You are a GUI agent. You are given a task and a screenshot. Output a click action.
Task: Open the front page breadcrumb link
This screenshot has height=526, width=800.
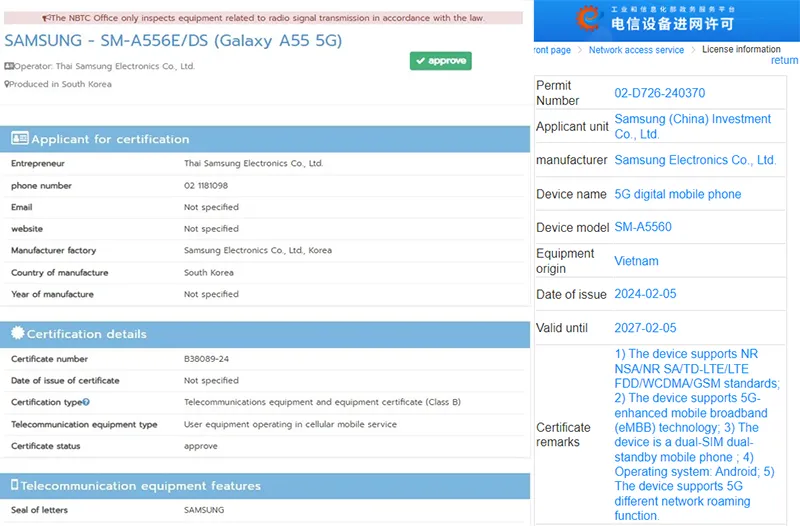(x=553, y=50)
